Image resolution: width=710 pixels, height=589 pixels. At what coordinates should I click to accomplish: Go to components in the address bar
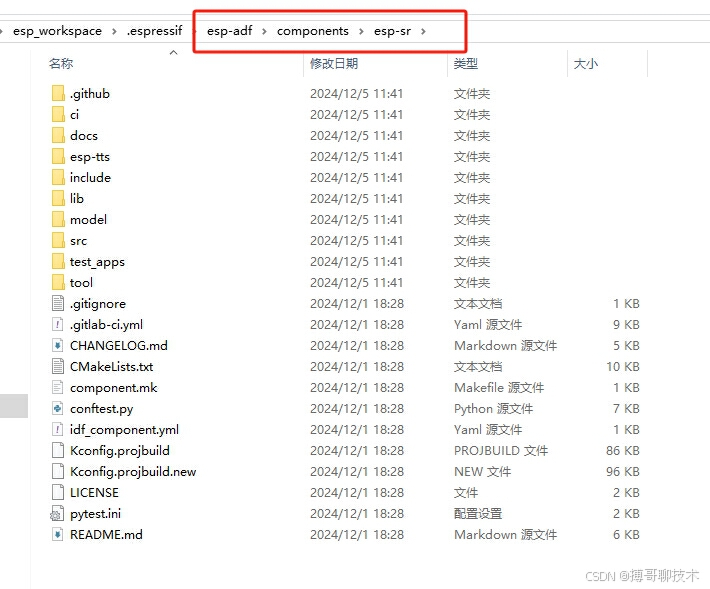coord(313,31)
